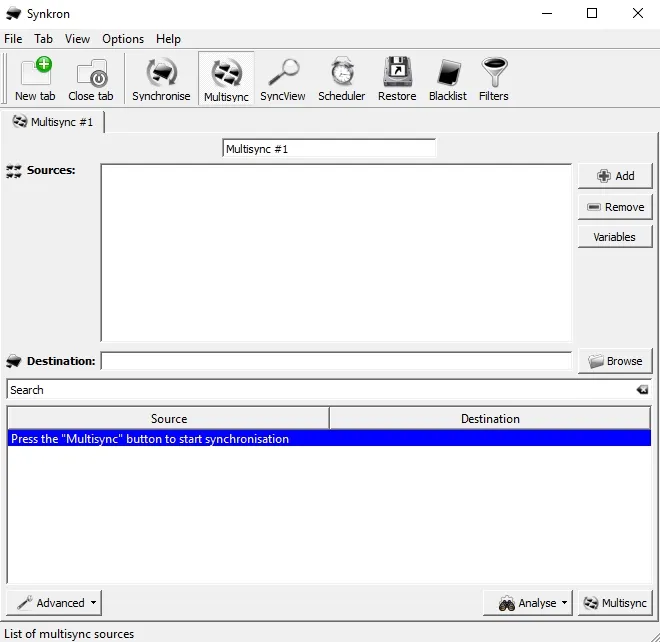The height and width of the screenshot is (642, 660).
Task: Open the View menu
Action: [77, 39]
